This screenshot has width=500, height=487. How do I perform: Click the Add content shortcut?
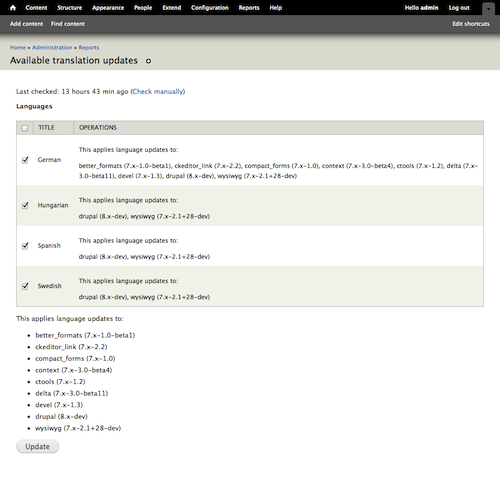[26, 24]
